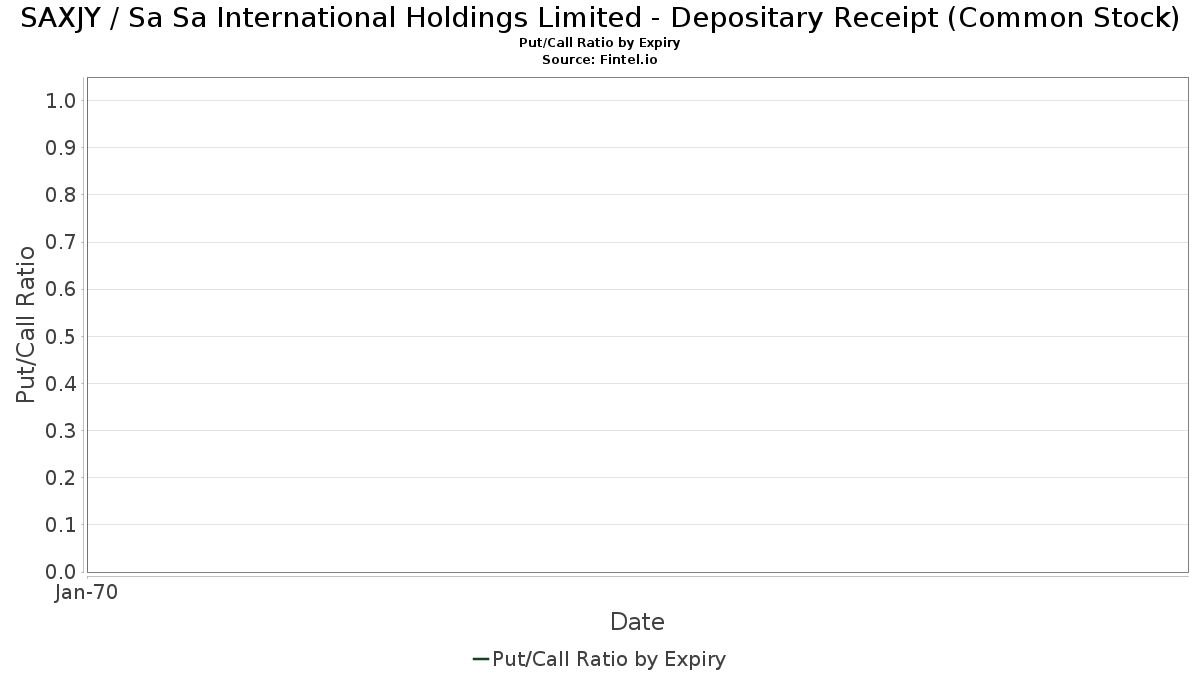The image size is (1200, 675).
Task: Click the 0.6 y-axis tick label
Action: click(61, 289)
